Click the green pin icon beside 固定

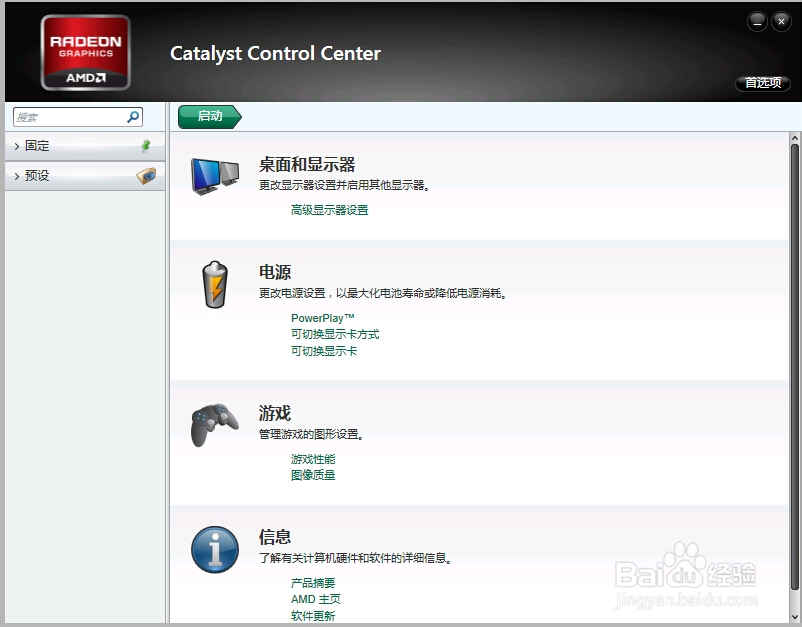(146, 146)
